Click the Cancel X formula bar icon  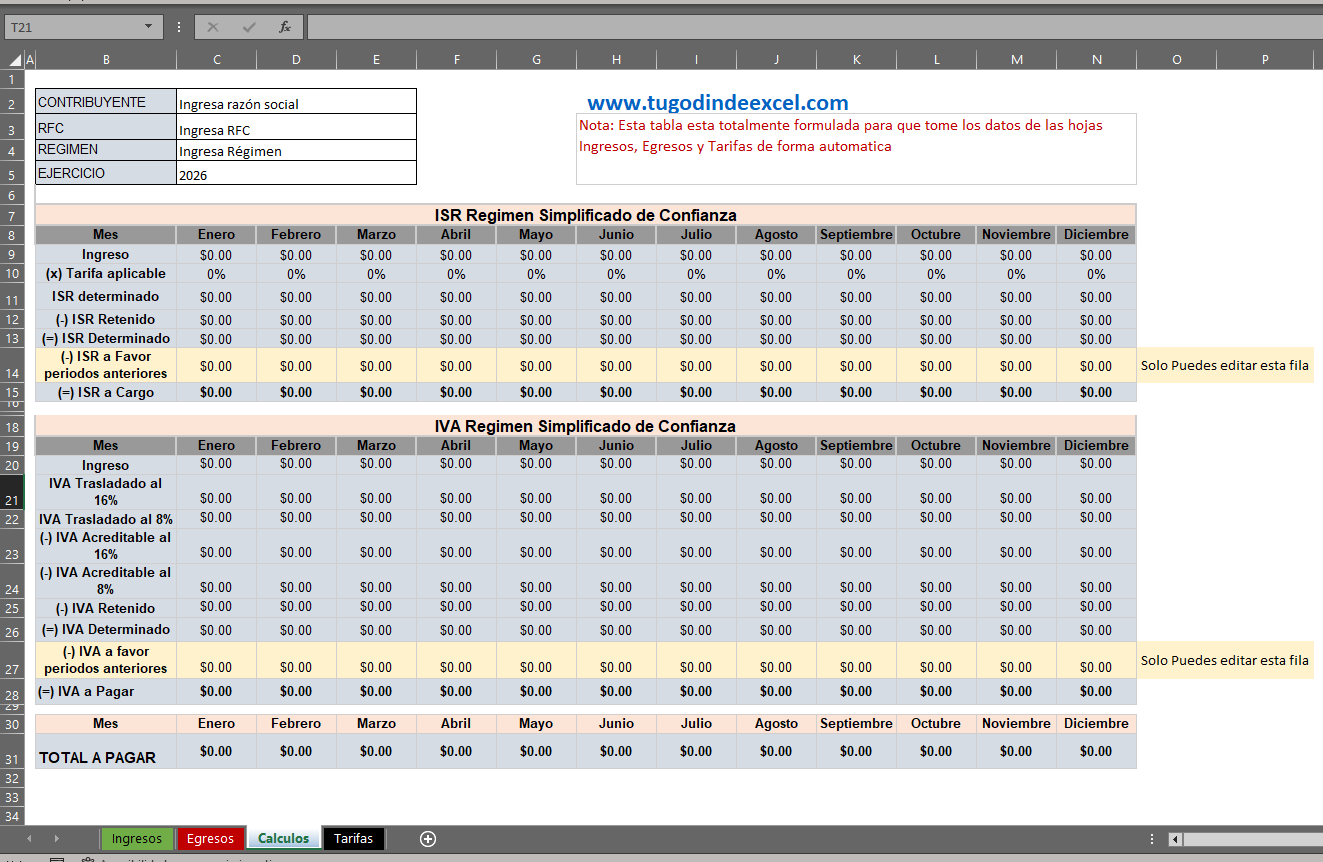pyautogui.click(x=213, y=27)
